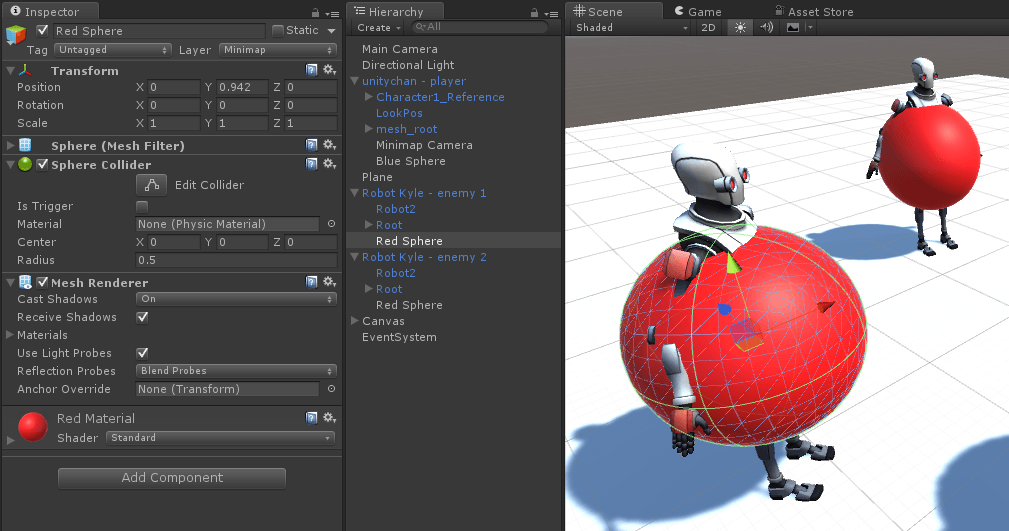Toggle the Inspector panel lock icon

(315, 12)
